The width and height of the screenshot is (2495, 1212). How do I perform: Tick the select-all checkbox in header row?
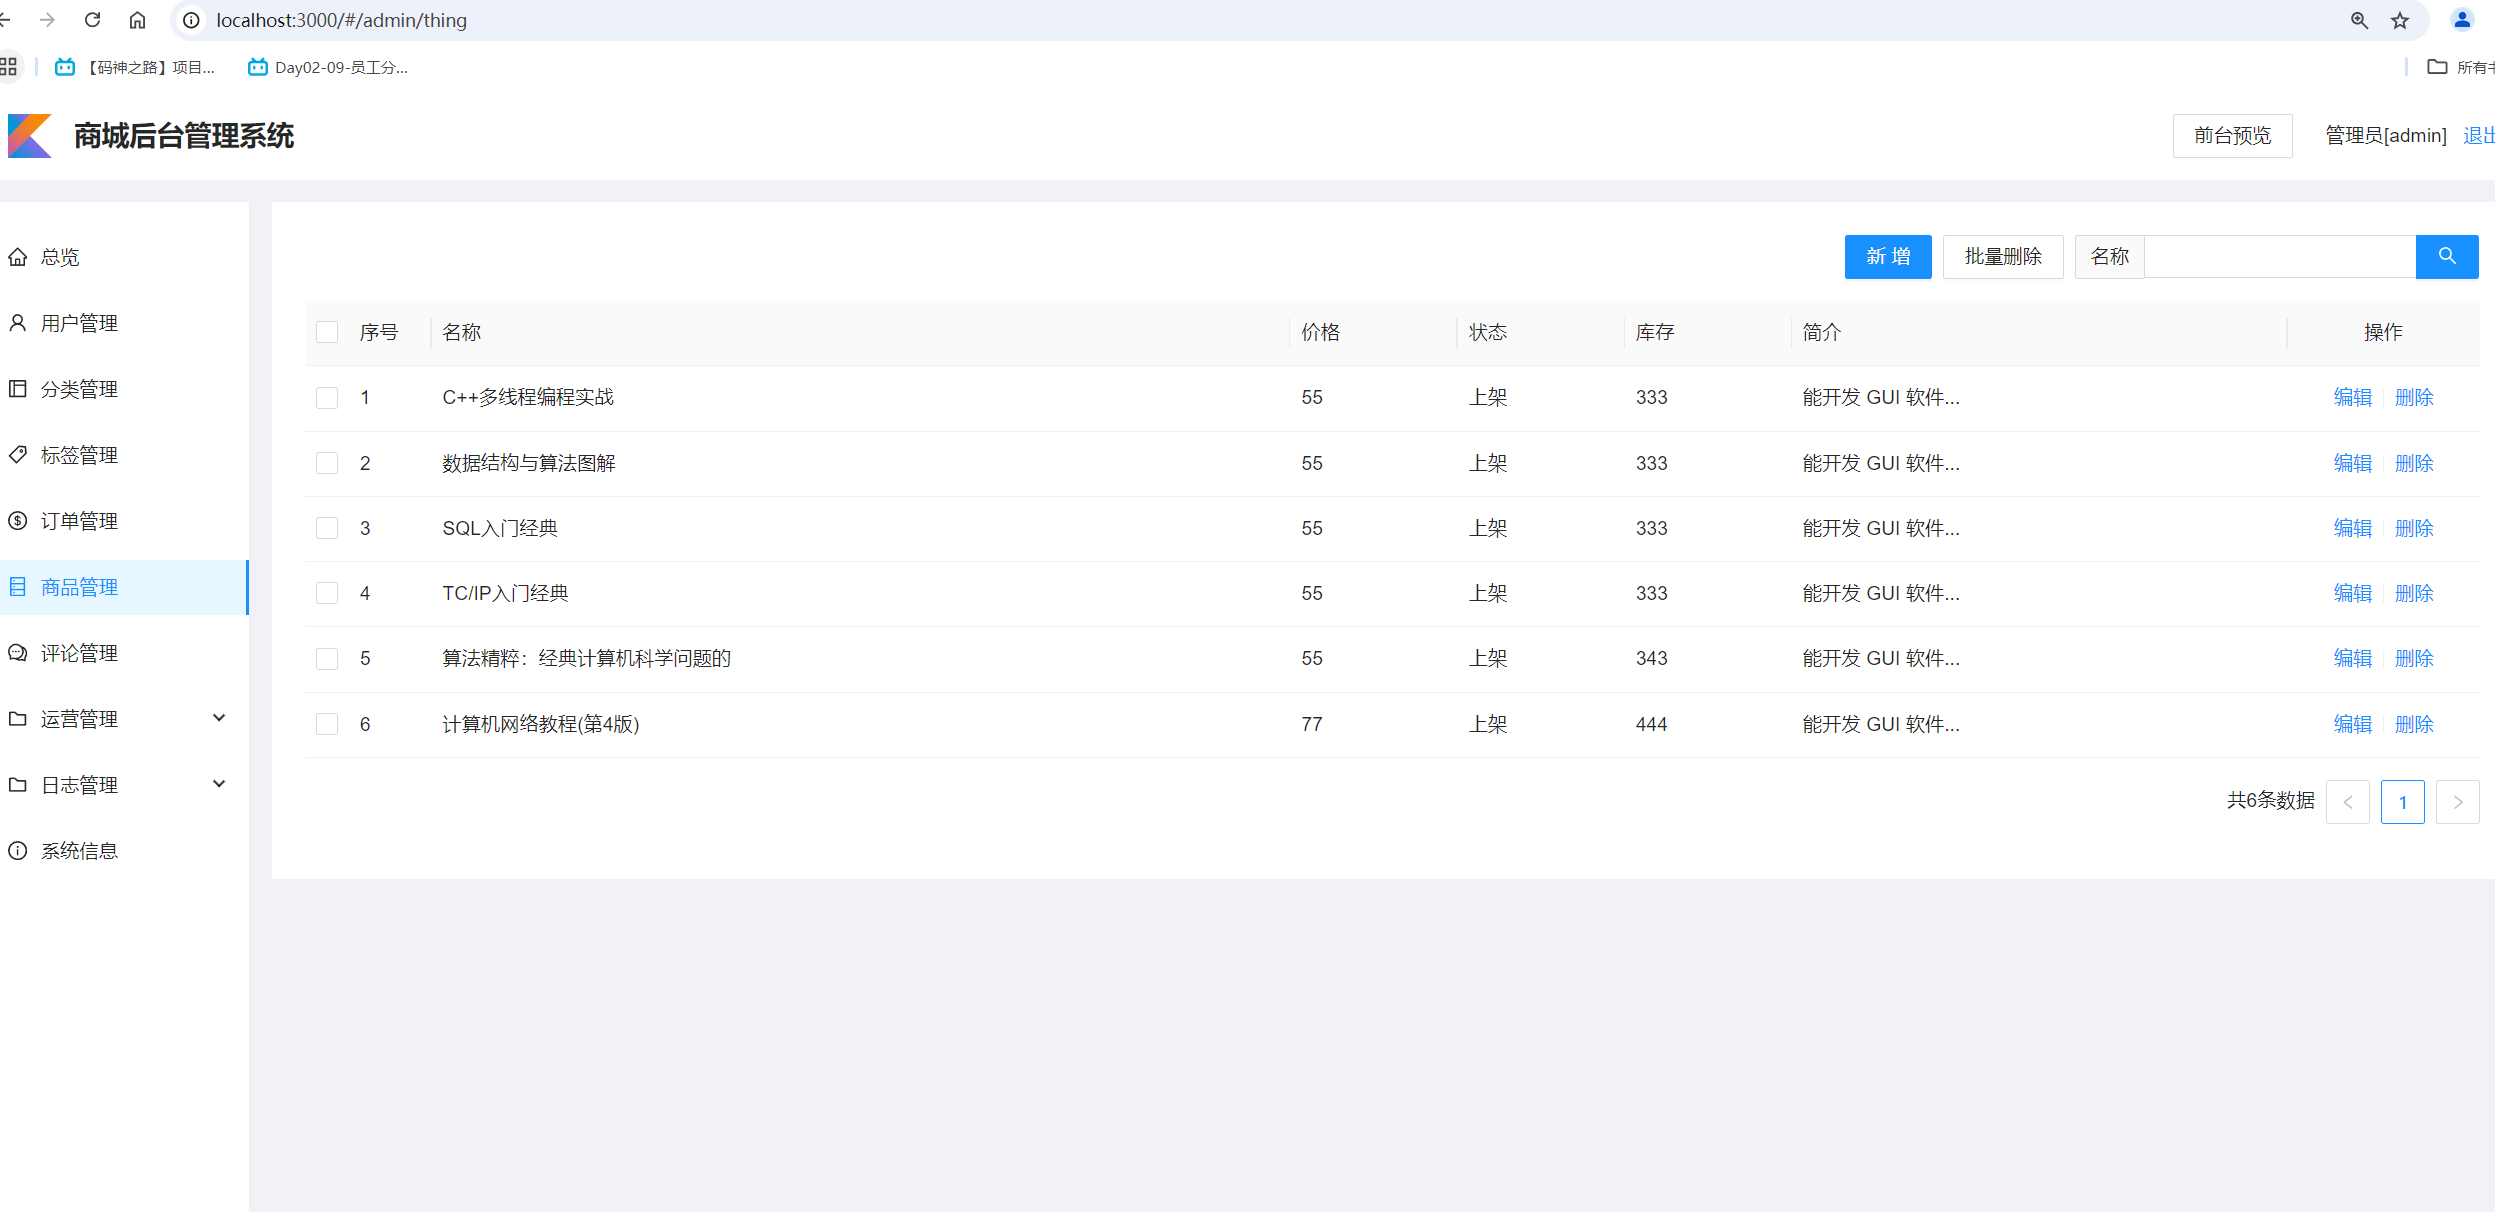coord(327,332)
